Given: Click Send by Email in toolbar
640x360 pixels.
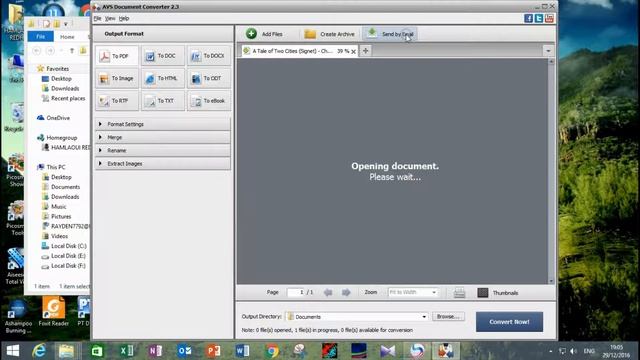Looking at the screenshot, I should tap(390, 34).
